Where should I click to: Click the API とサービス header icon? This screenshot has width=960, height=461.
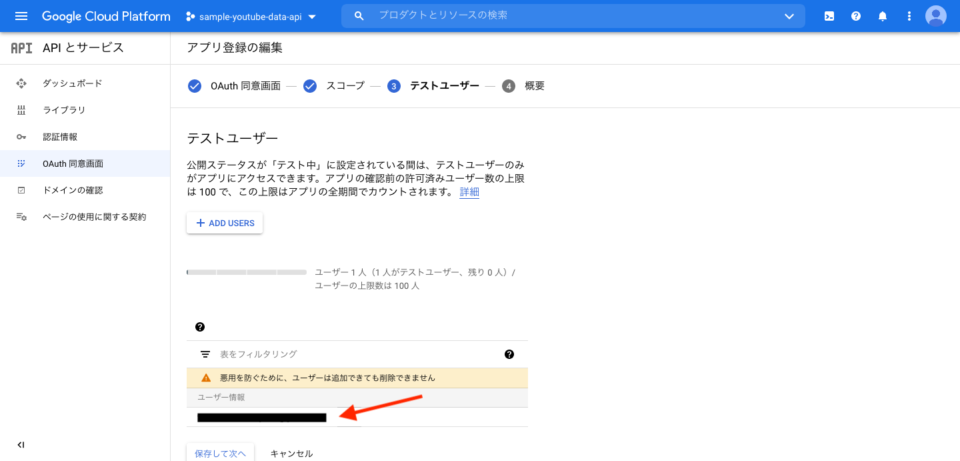click(21, 48)
